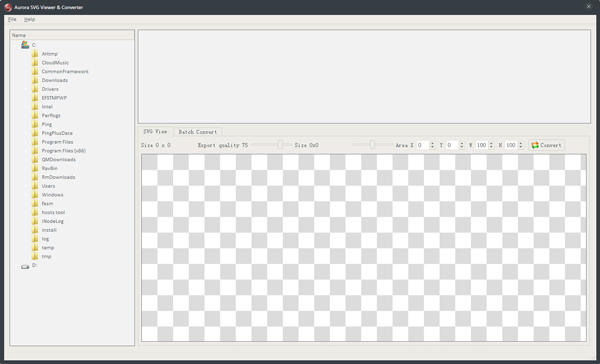
Task: Click the CloudMusic folder icon
Action: [x=35, y=62]
